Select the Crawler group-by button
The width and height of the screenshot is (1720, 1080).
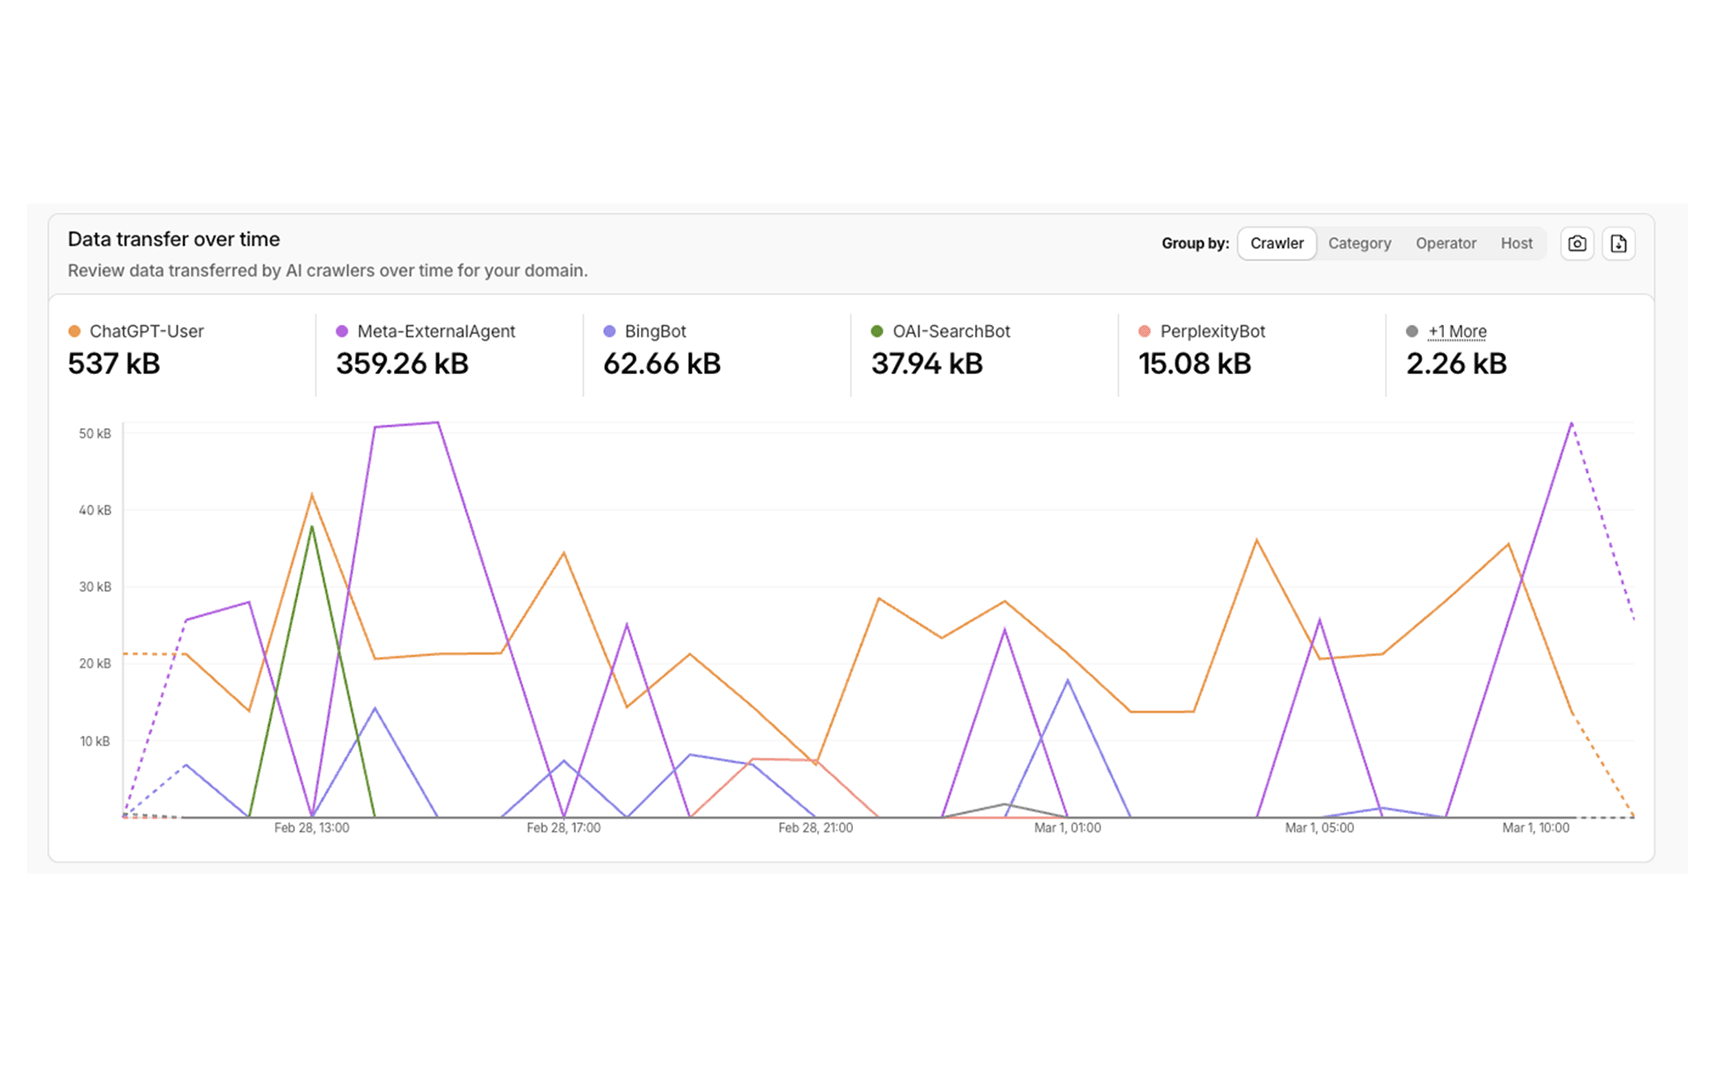click(1277, 243)
